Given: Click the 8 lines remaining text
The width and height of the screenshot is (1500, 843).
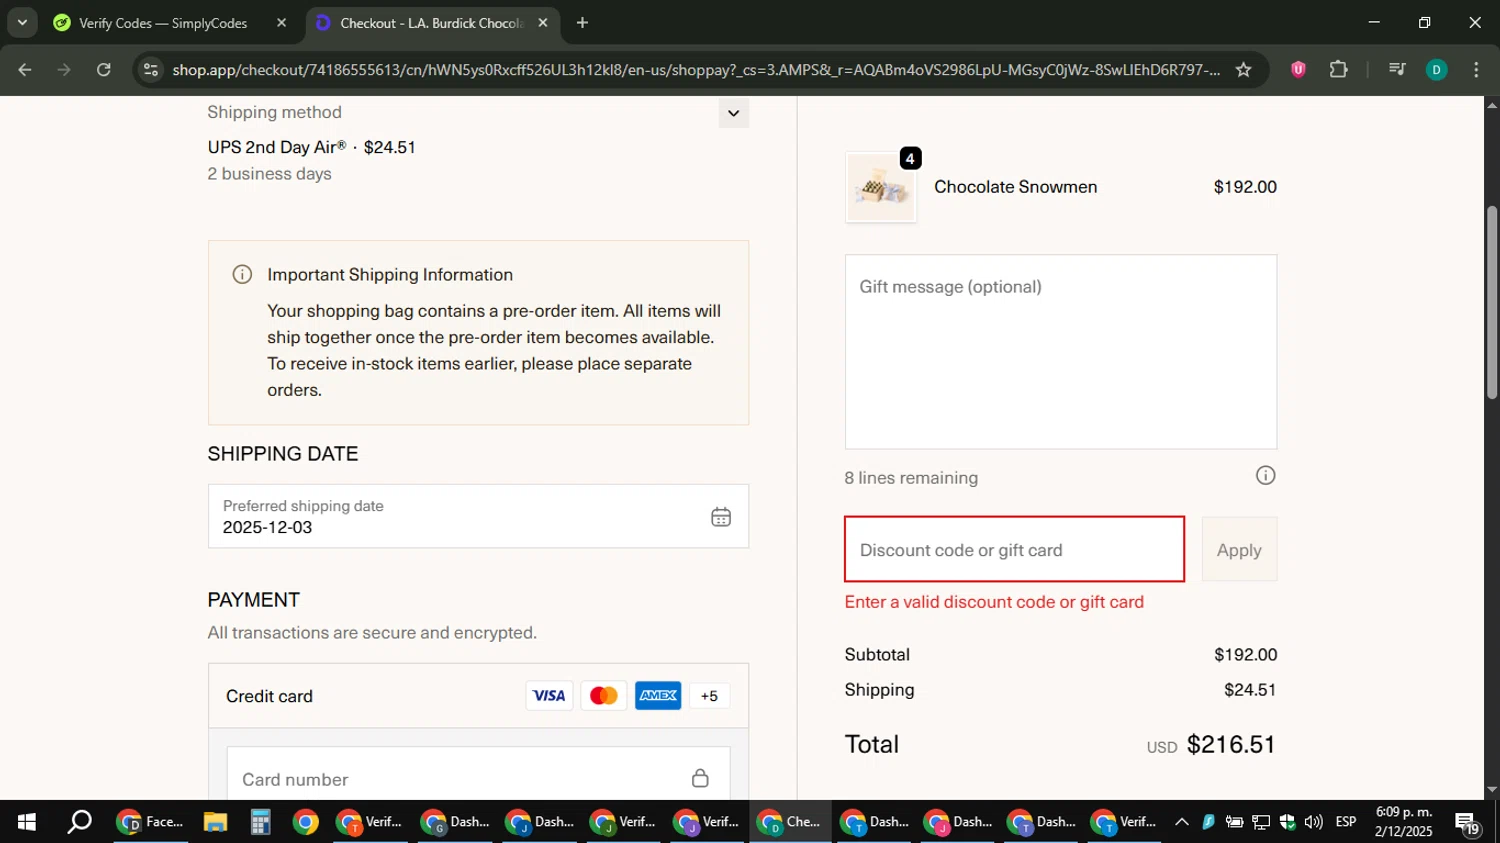Looking at the screenshot, I should [911, 478].
